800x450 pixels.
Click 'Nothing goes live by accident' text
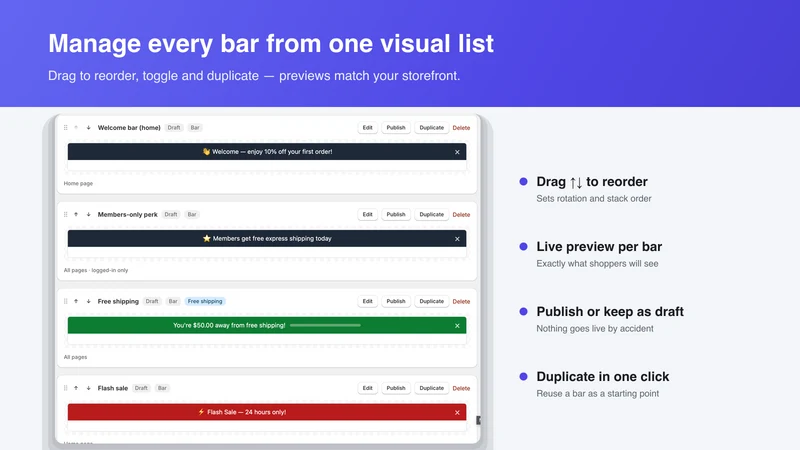595,329
